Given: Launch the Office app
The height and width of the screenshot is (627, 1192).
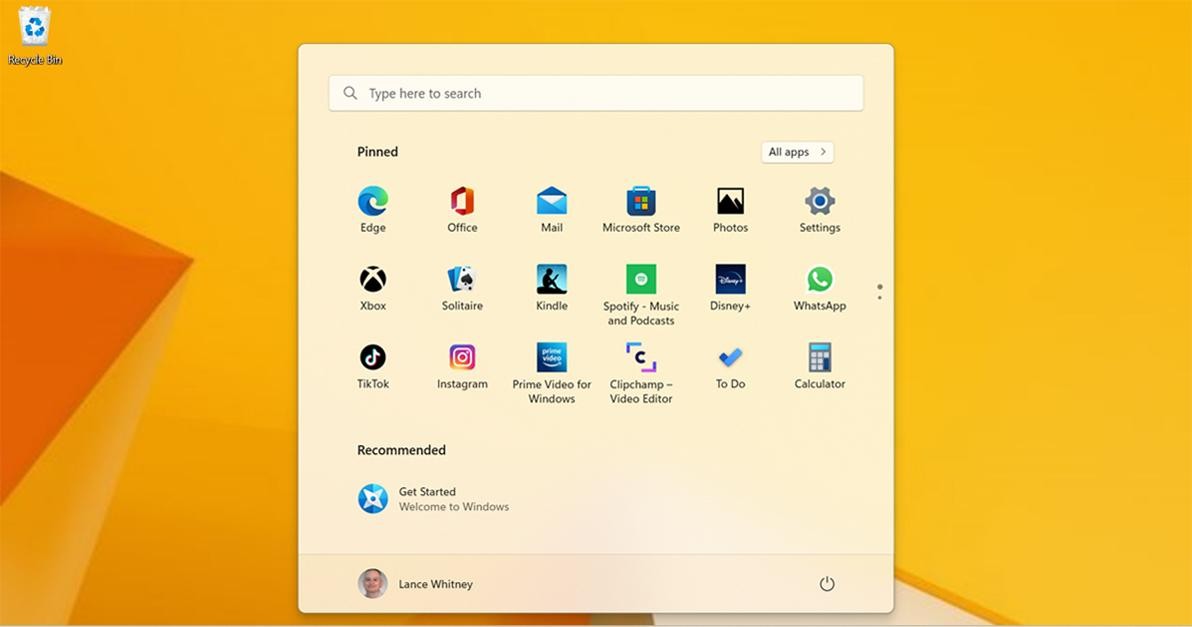Looking at the screenshot, I should tap(462, 209).
